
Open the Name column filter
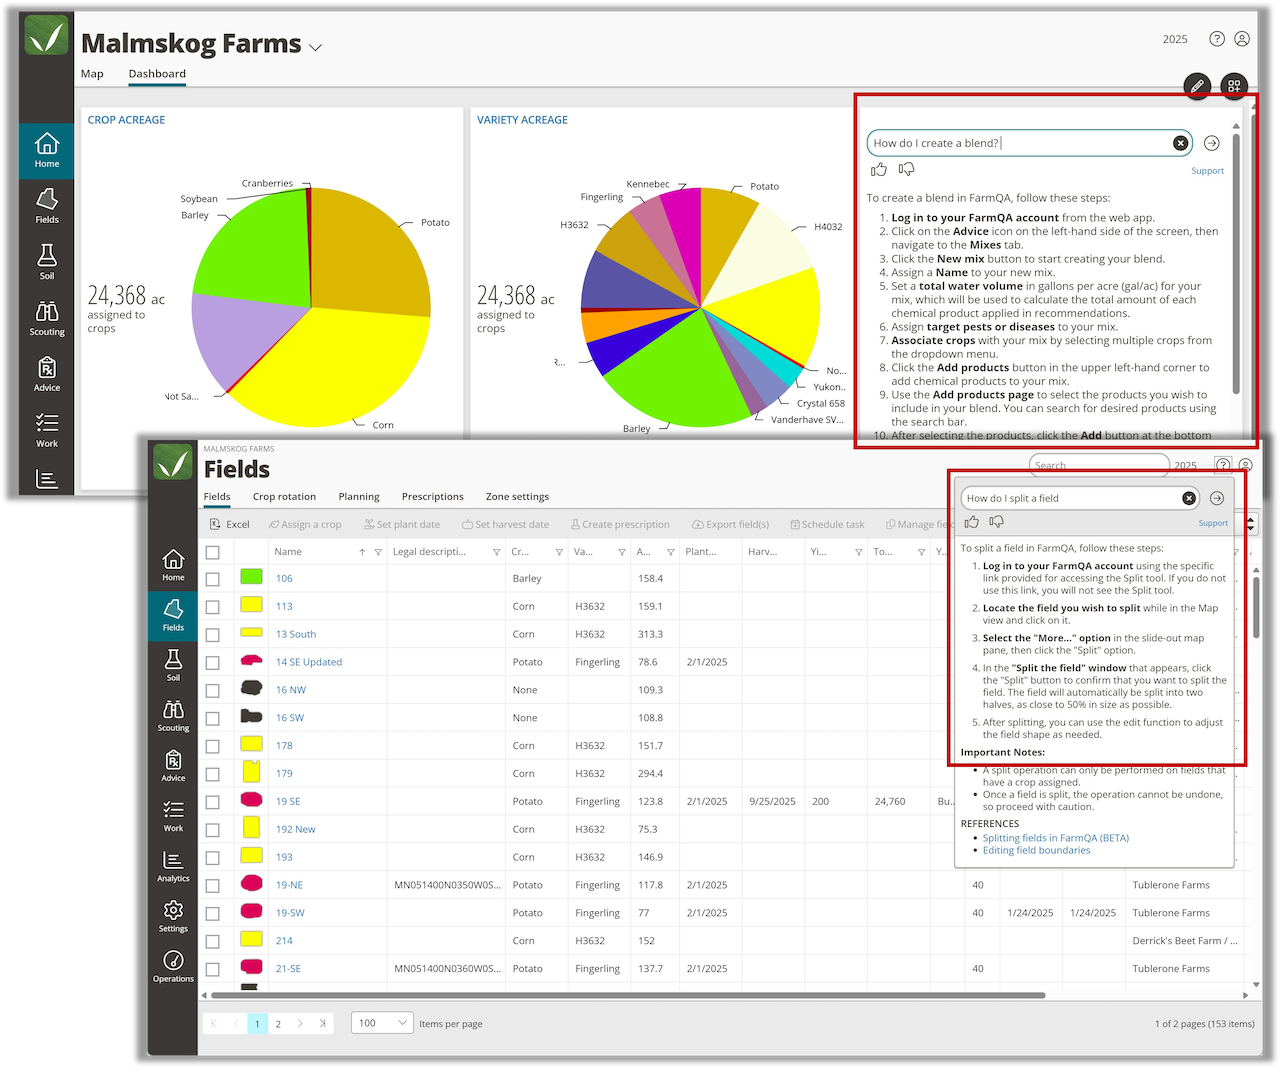pos(378,552)
